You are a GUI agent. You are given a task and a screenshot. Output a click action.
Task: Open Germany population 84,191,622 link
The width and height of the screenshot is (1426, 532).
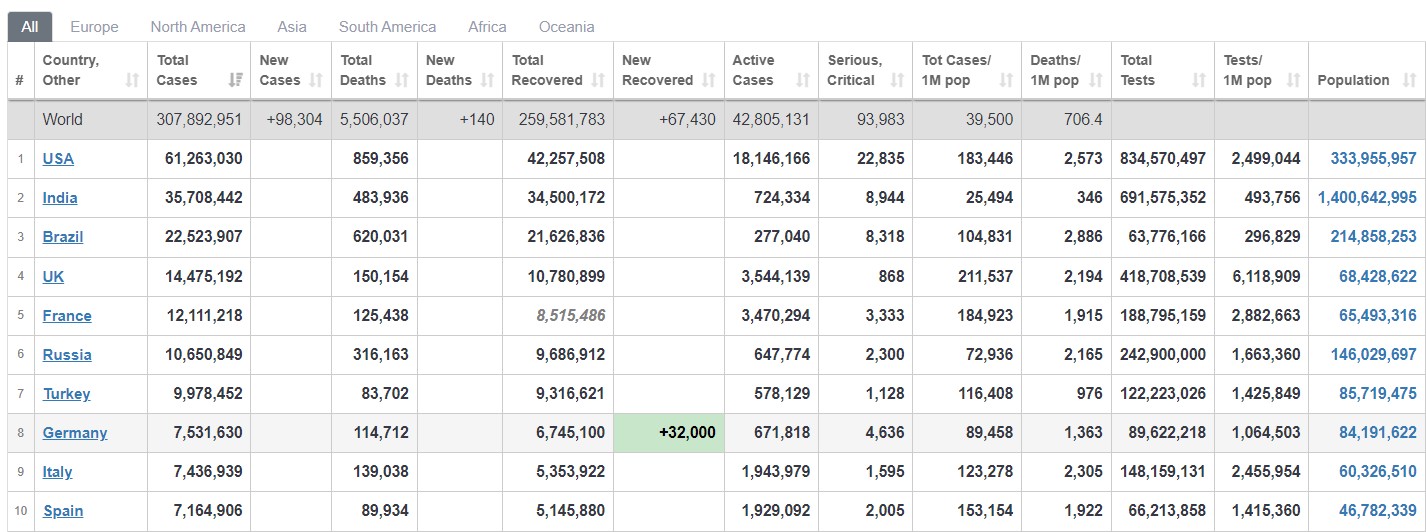click(x=1378, y=433)
